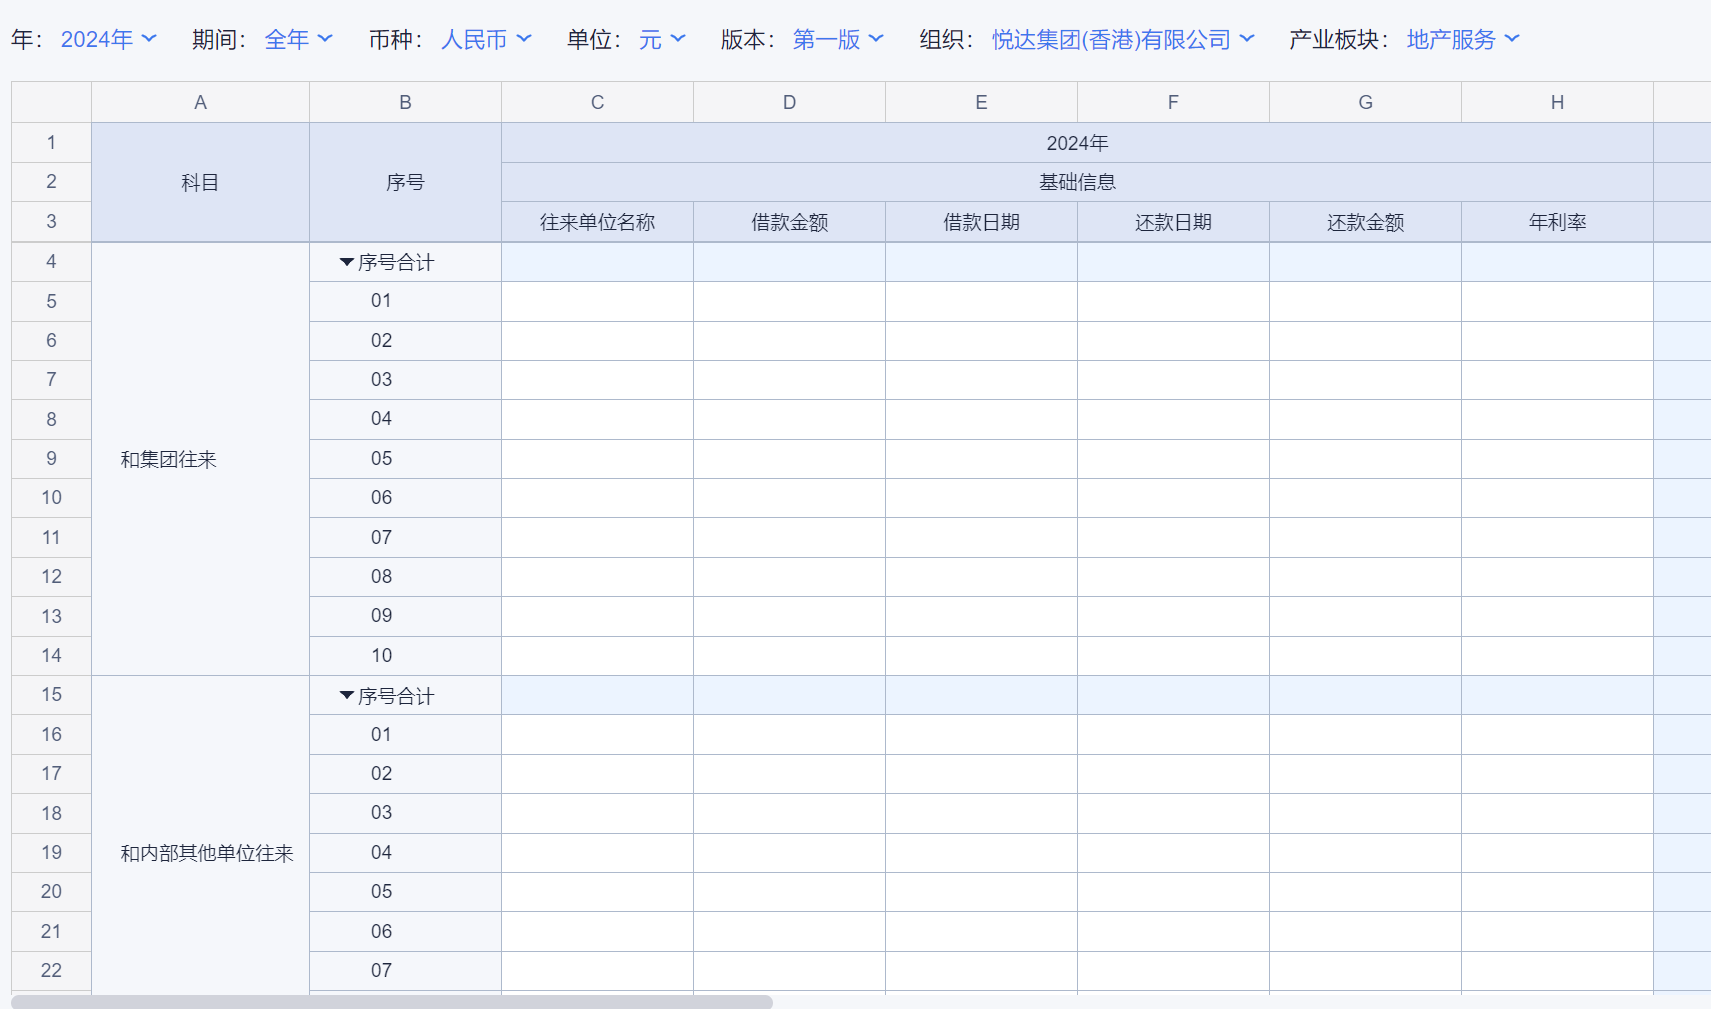Select column A header
Viewport: 1711px width, 1009px height.
200,102
